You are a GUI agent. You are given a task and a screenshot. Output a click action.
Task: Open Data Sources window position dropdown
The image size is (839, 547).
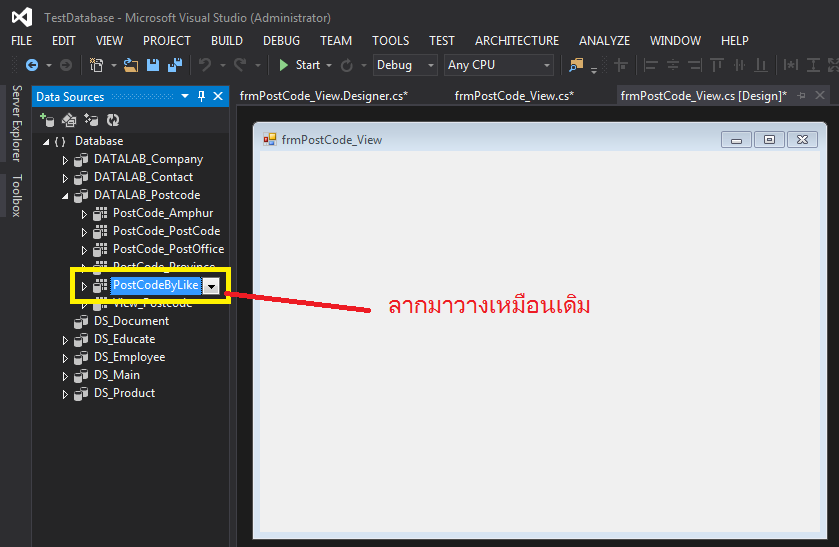coord(185,96)
